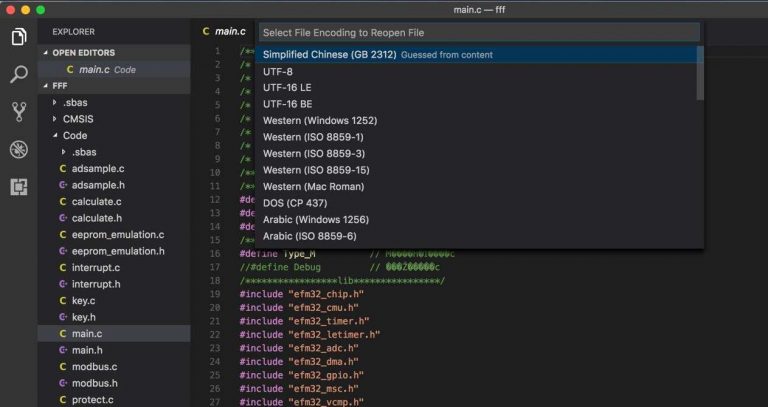The width and height of the screenshot is (768, 407).
Task: Click the Select File Encoding input field
Action: click(x=478, y=33)
